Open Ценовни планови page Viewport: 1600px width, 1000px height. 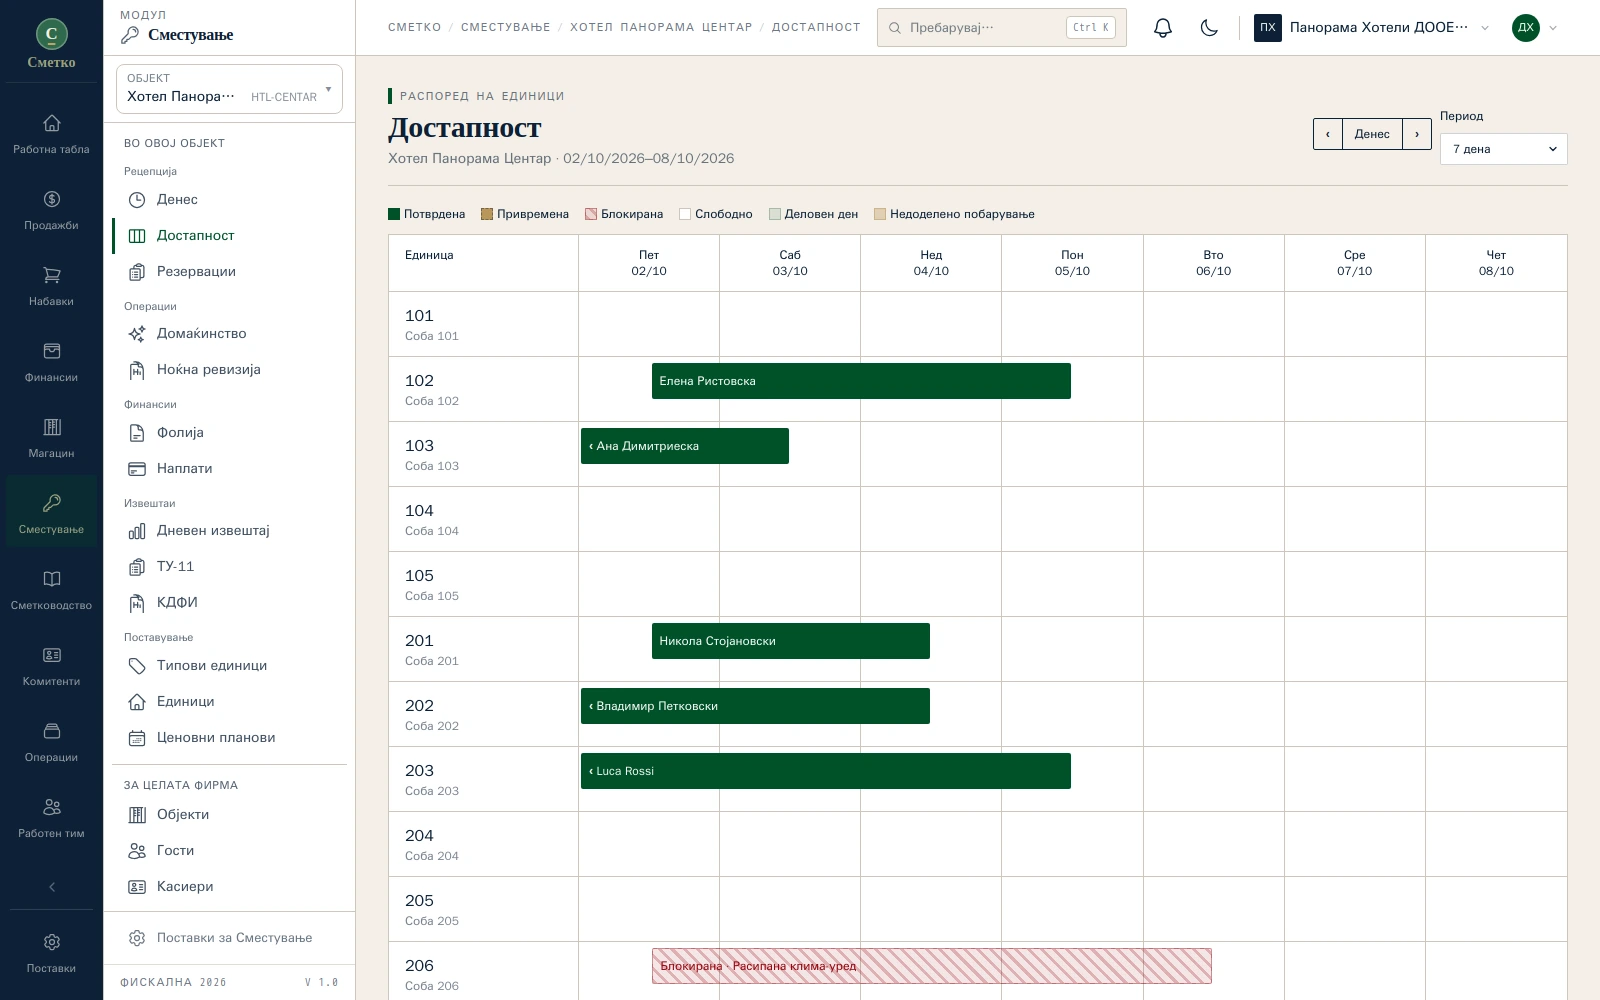[x=229, y=737]
